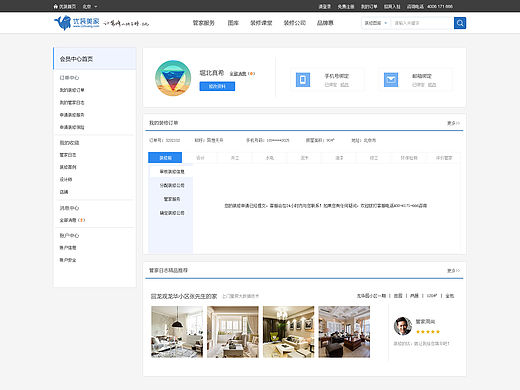This screenshot has width=520, height=390.
Task: Open 管家服务 in main navigation
Action: [x=203, y=23]
